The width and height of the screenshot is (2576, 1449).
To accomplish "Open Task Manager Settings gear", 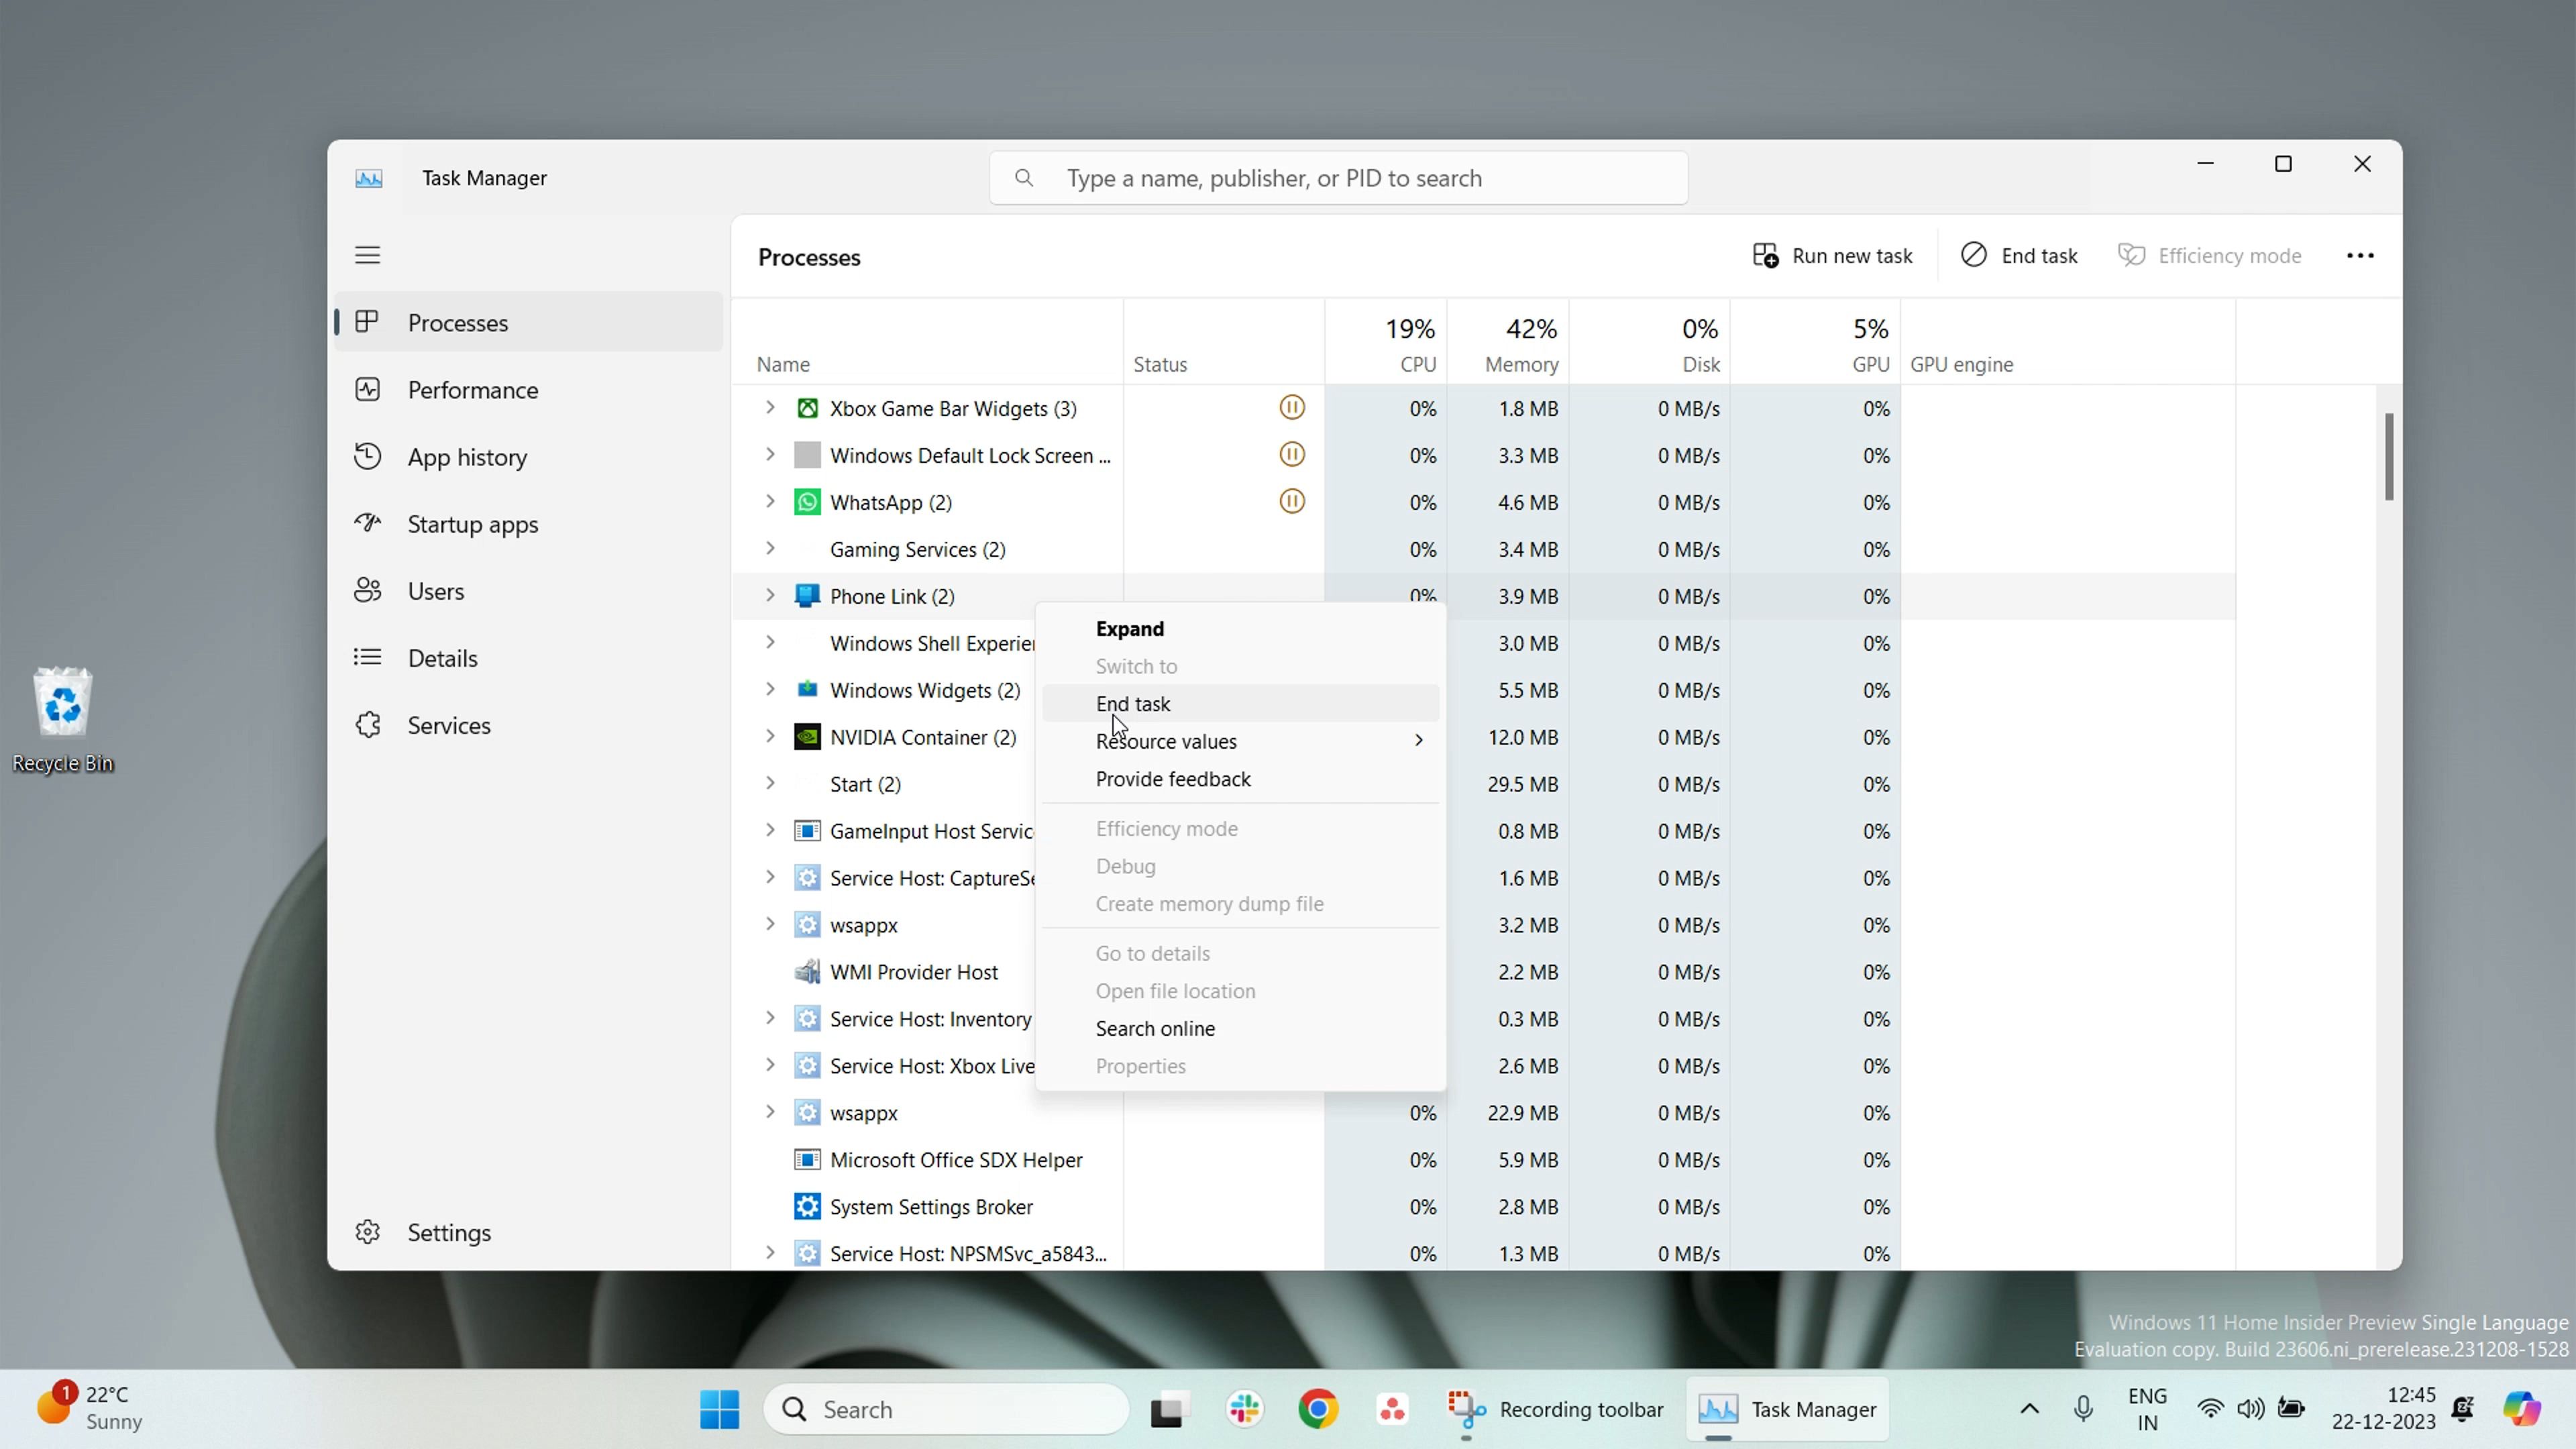I will coord(367,1232).
